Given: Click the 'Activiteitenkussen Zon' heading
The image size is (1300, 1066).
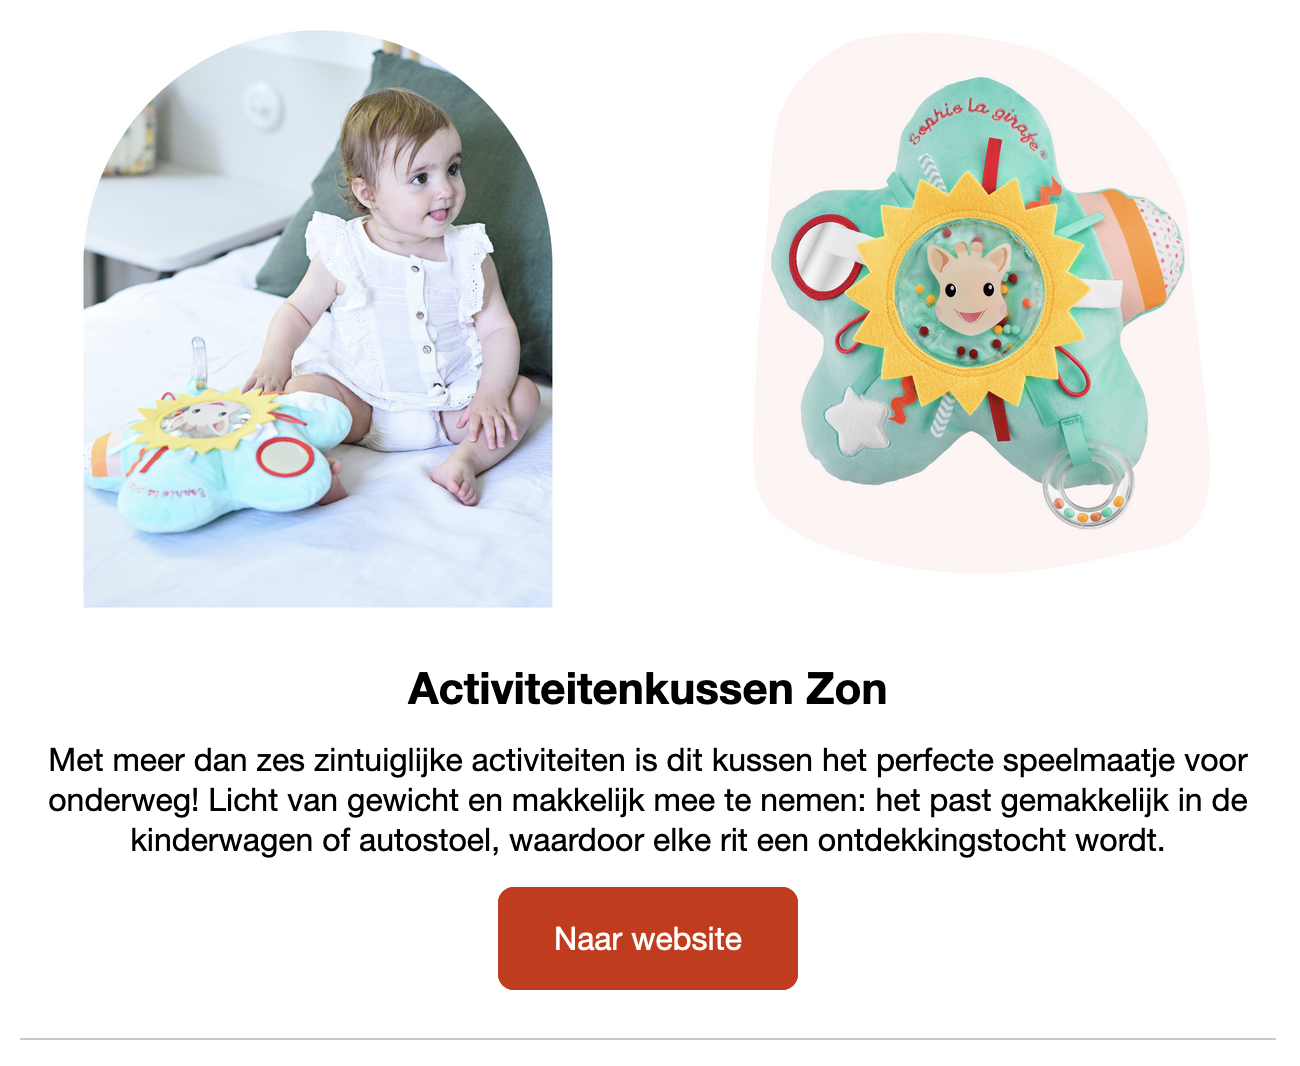Looking at the screenshot, I should click(648, 689).
